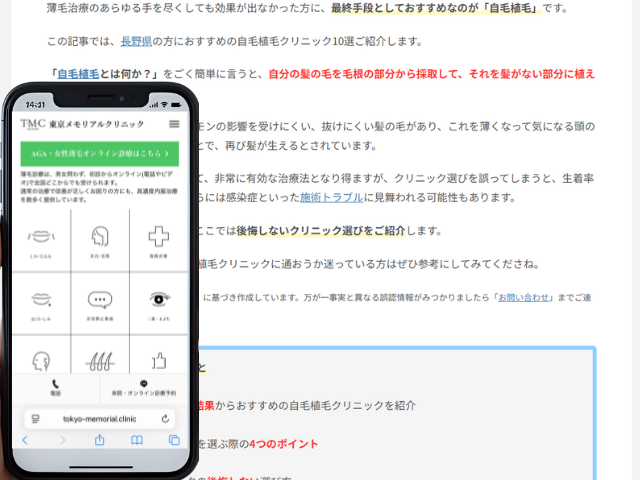Viewport: 640px width, 480px height.
Task: Tap the Safari share icon
Action: coord(99,440)
